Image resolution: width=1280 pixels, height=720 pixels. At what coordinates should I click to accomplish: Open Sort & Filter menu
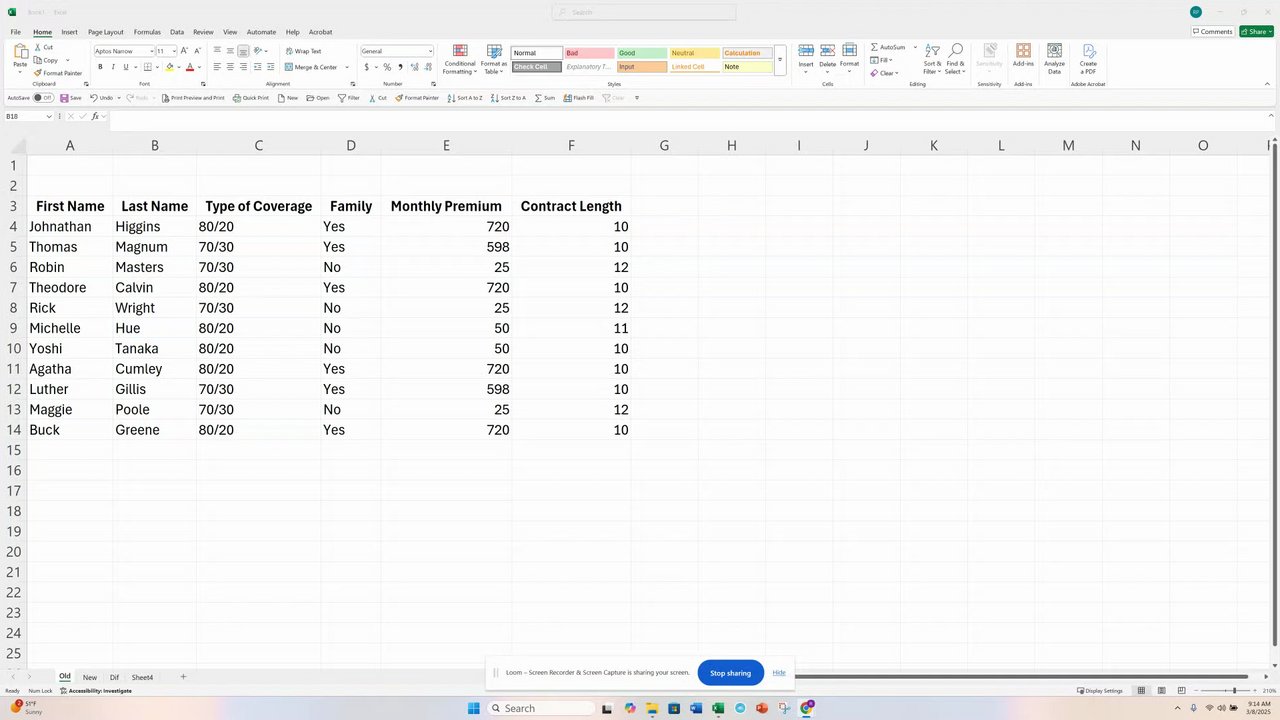[932, 60]
